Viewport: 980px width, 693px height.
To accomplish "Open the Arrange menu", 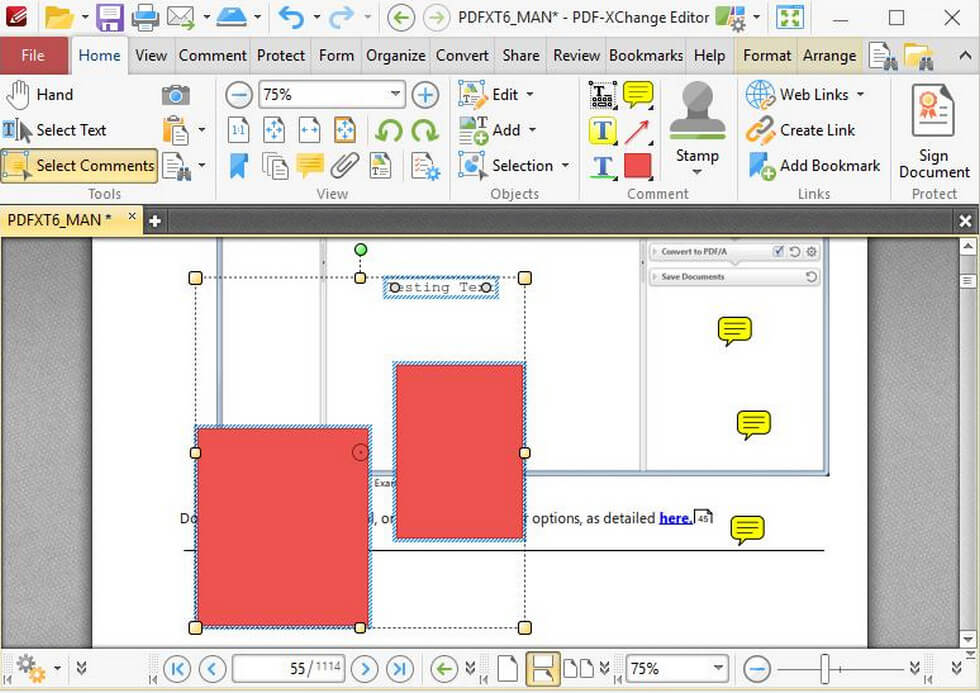I will pyautogui.click(x=829, y=56).
